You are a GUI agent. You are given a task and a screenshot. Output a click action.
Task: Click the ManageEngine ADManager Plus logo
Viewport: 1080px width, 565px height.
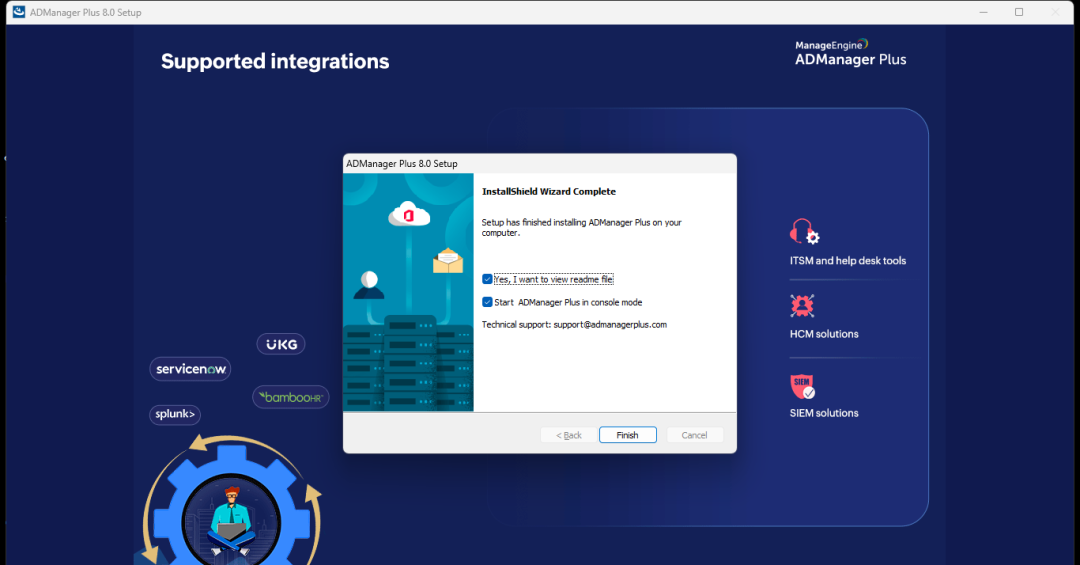pos(851,53)
